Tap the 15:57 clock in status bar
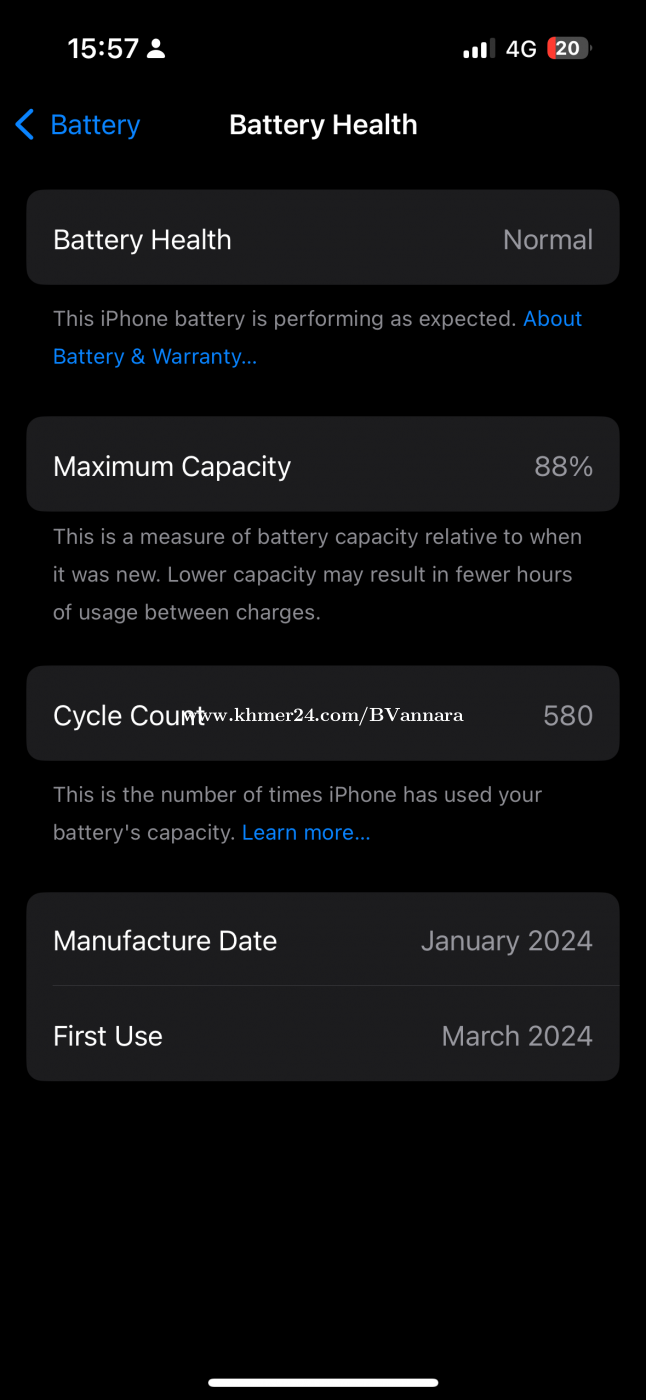Viewport: 646px width, 1400px height. 102,49
